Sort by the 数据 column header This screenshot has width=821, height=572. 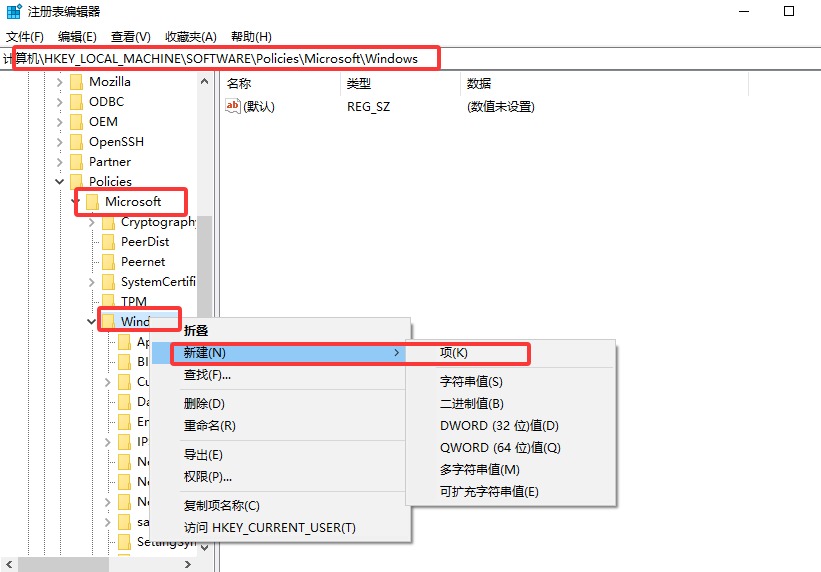coord(605,84)
